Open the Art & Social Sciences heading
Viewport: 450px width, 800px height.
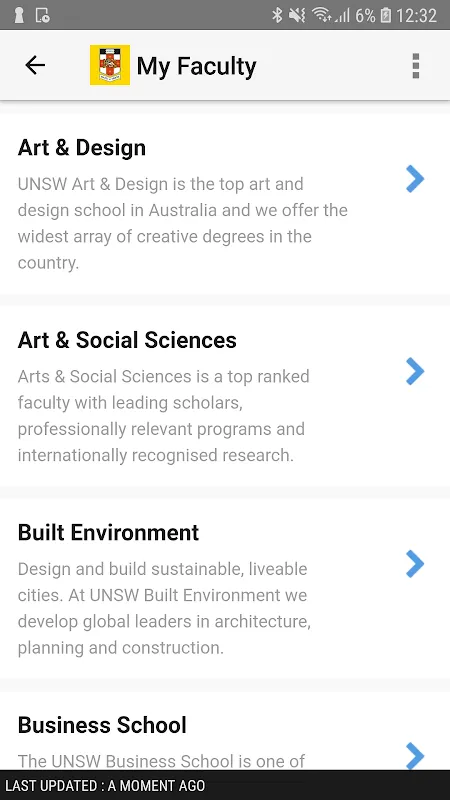(x=127, y=340)
